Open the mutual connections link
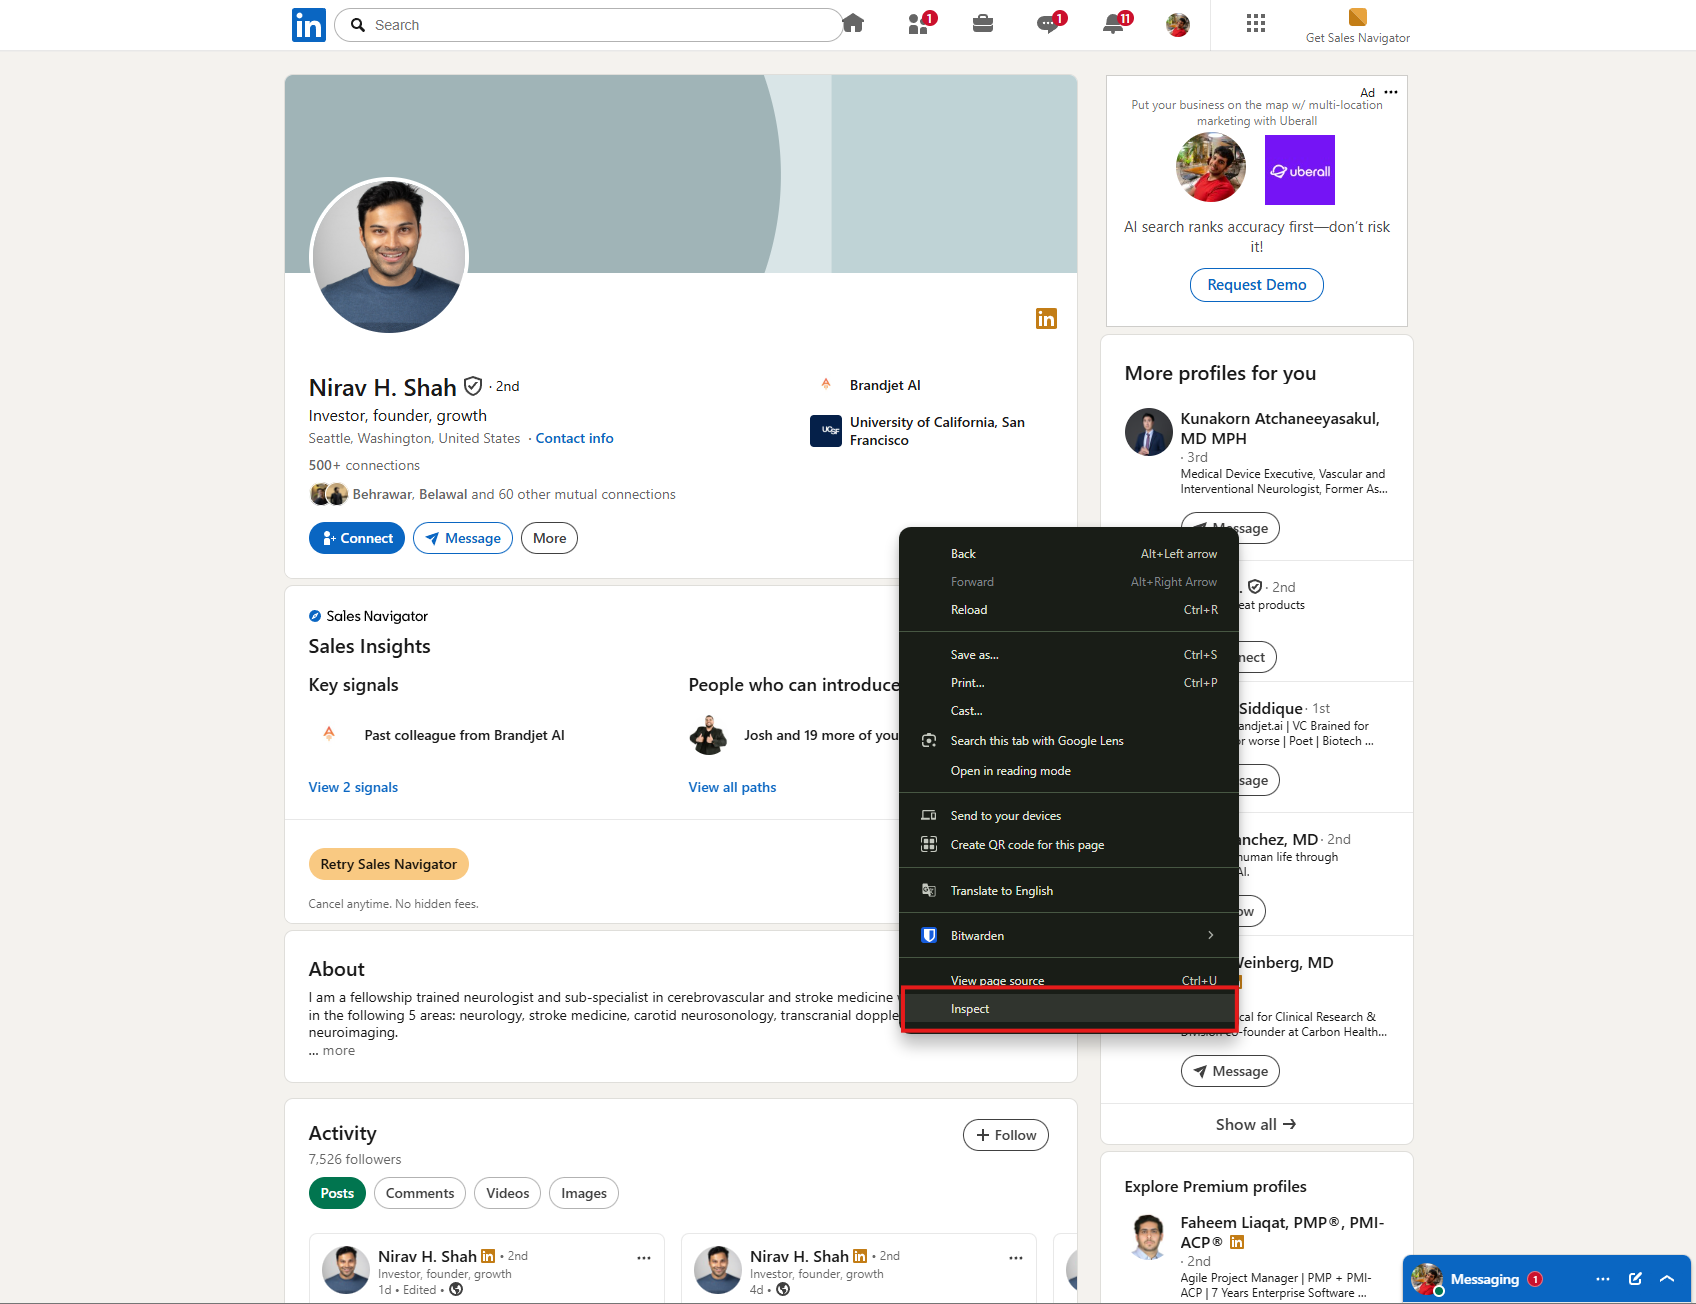The image size is (1696, 1304). coord(514,494)
